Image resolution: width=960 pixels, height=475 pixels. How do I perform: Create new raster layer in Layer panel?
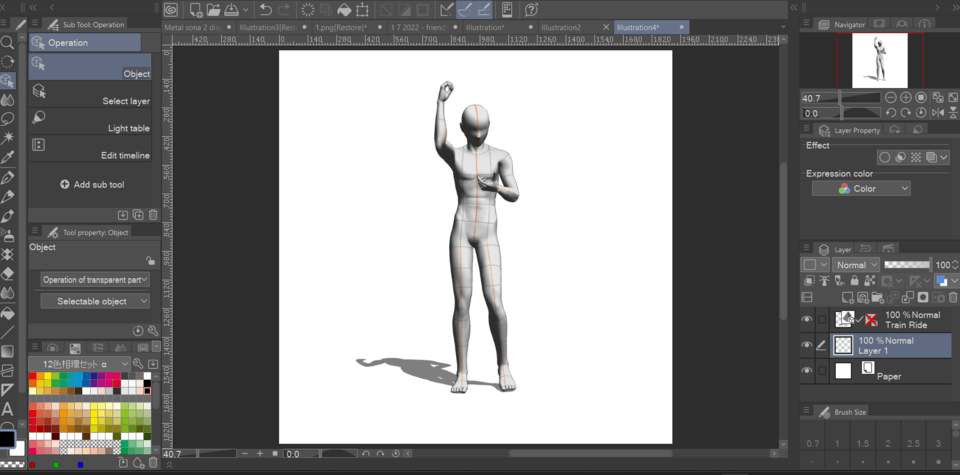(848, 297)
